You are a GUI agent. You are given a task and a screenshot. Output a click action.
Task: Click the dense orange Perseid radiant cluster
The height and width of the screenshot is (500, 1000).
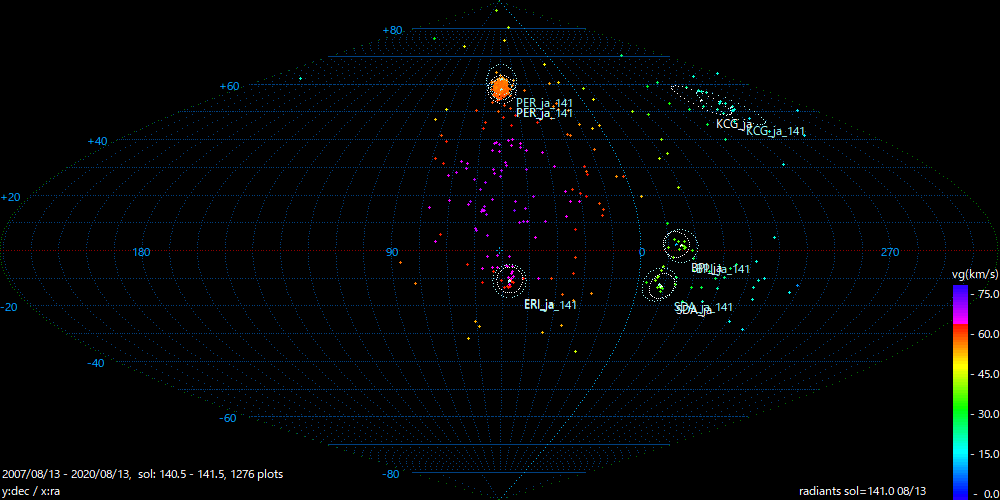[502, 88]
